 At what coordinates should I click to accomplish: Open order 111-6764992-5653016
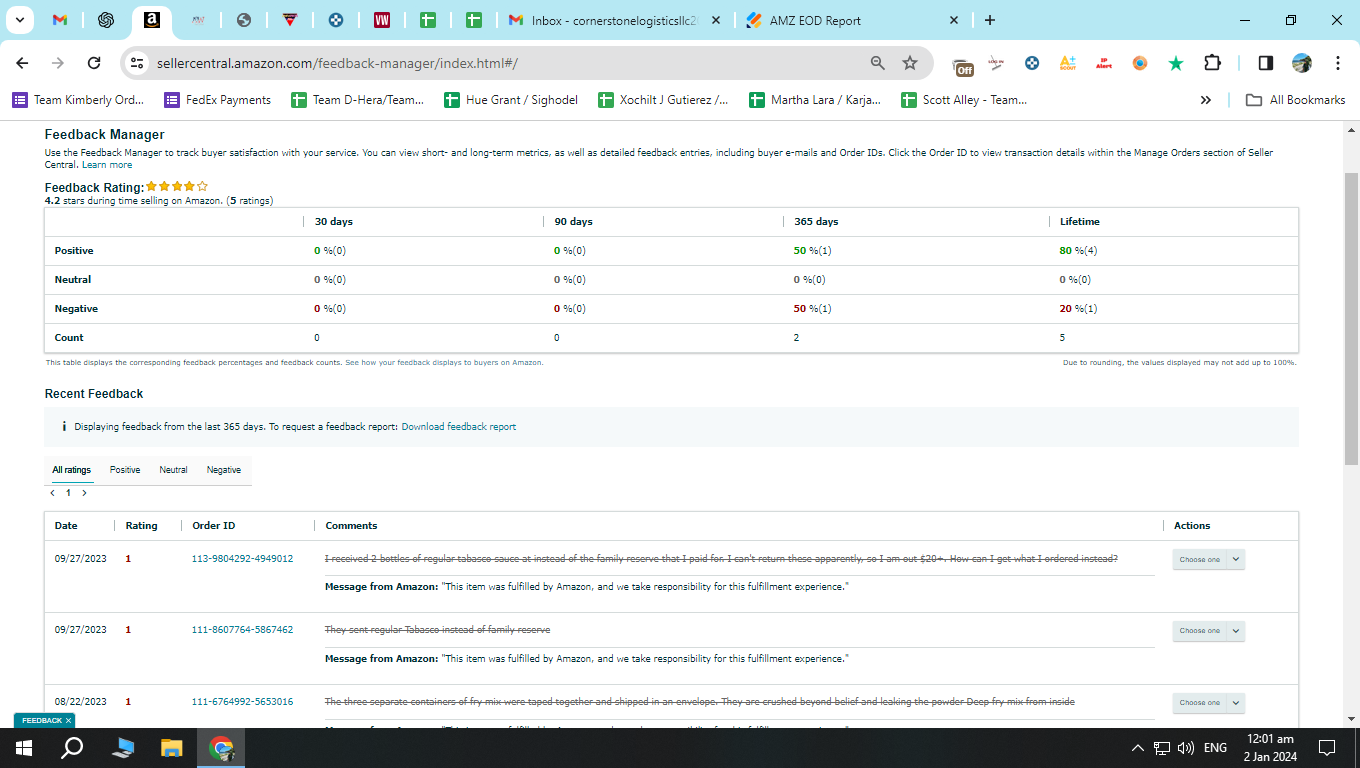tap(242, 702)
